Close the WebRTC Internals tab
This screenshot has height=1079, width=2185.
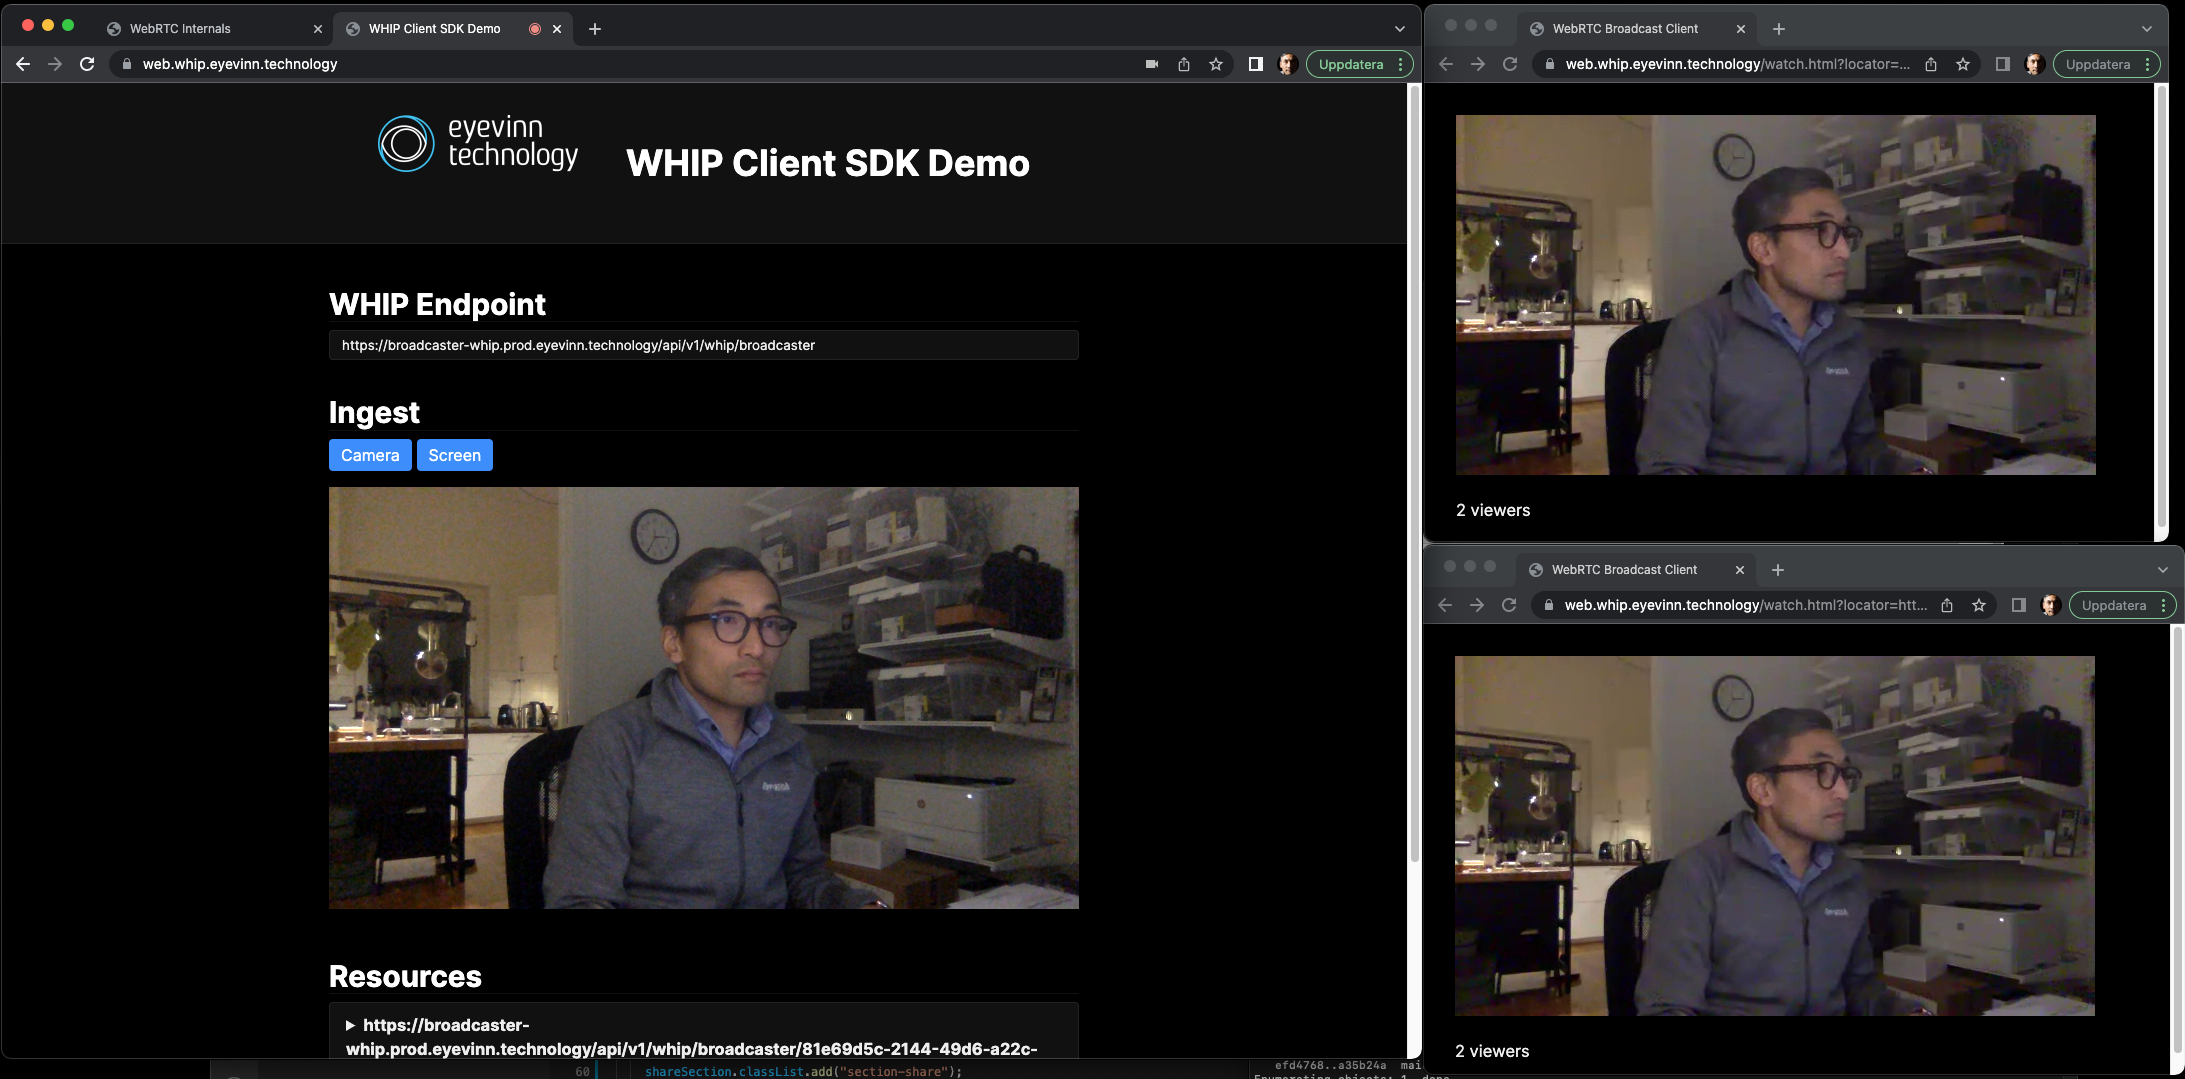point(318,29)
